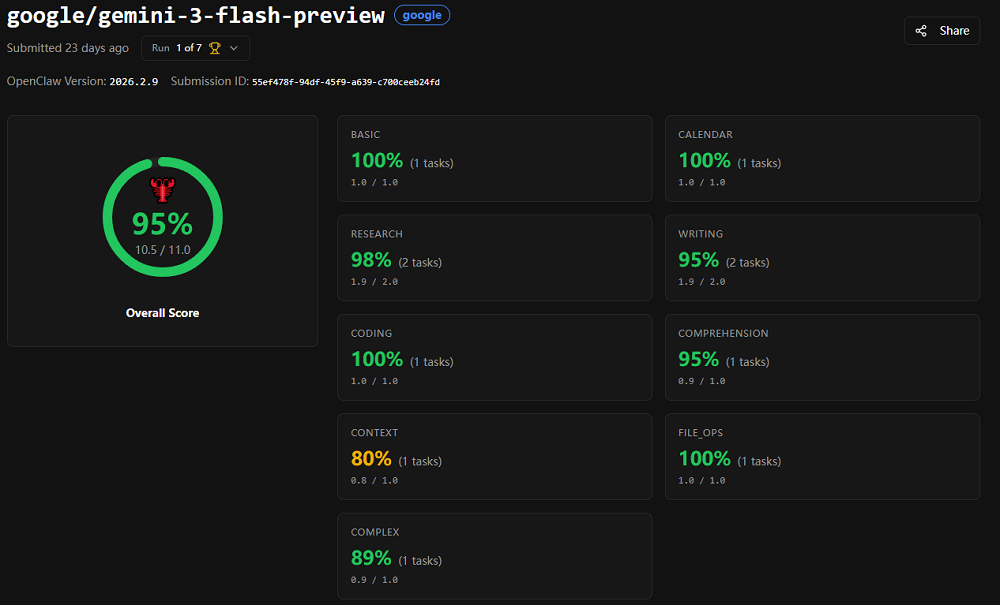Click the Overall Score label

(x=162, y=313)
